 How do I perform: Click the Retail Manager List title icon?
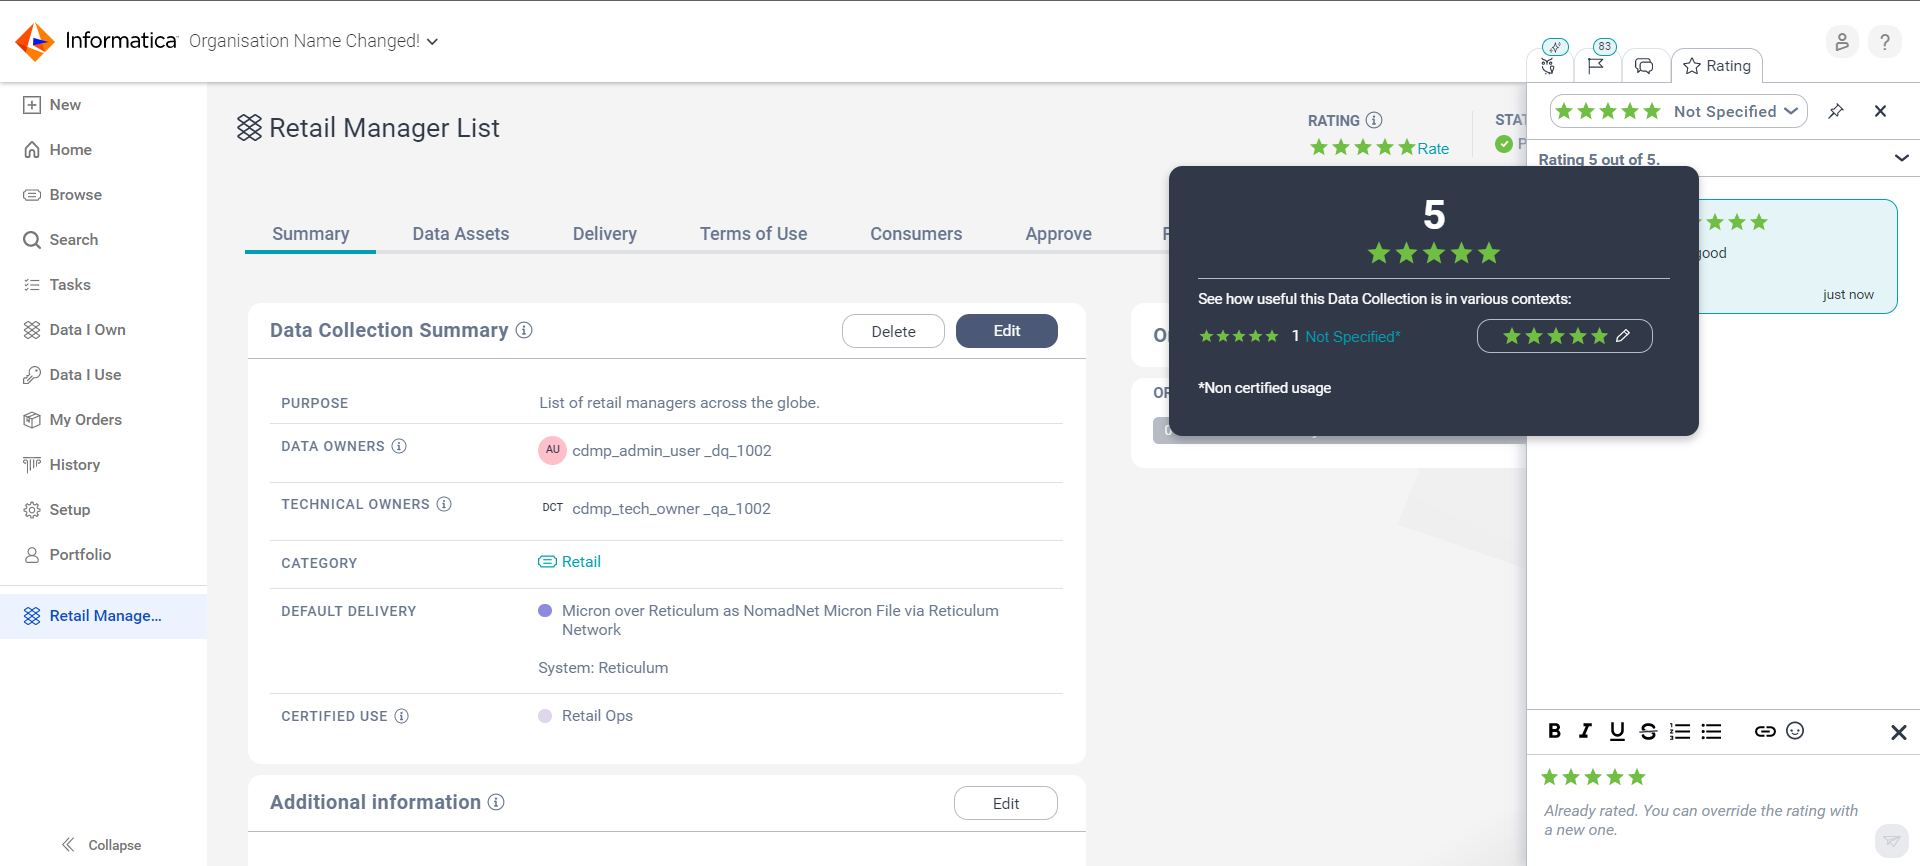pyautogui.click(x=249, y=128)
